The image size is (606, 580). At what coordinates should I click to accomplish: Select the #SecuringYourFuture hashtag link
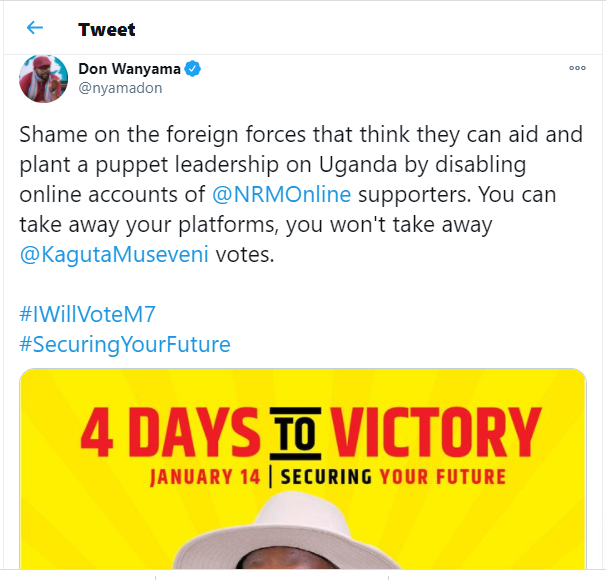[x=125, y=345]
